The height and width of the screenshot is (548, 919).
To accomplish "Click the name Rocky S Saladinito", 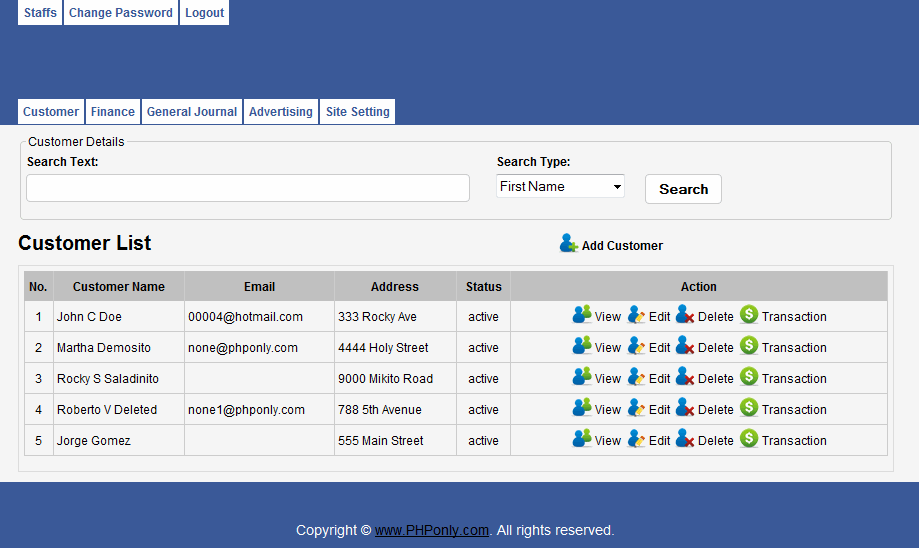I will click(x=108, y=379).
